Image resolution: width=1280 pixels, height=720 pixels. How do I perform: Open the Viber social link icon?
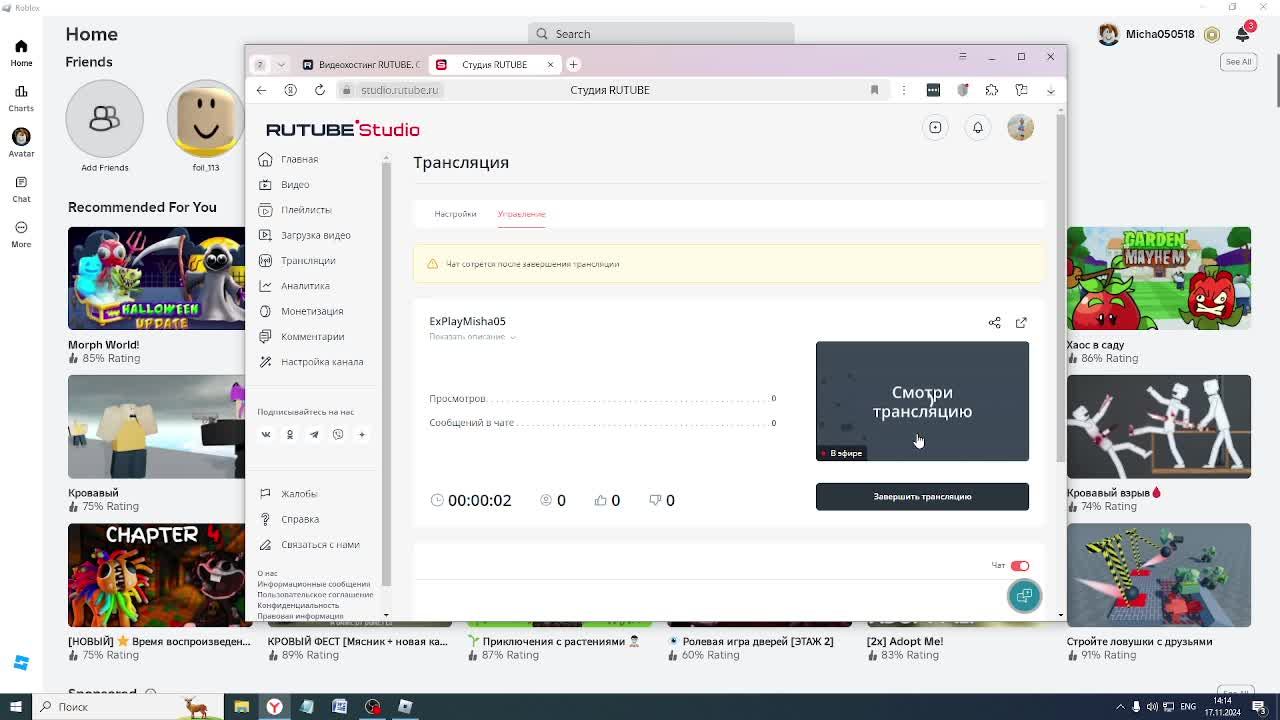[x=338, y=434]
